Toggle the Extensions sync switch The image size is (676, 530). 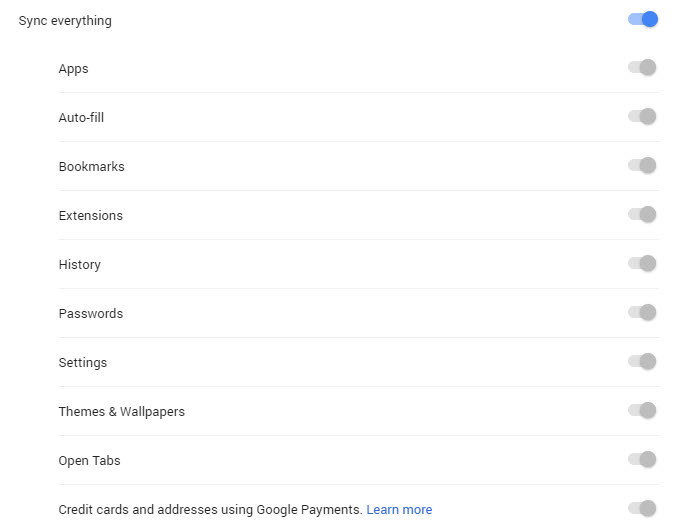642,215
